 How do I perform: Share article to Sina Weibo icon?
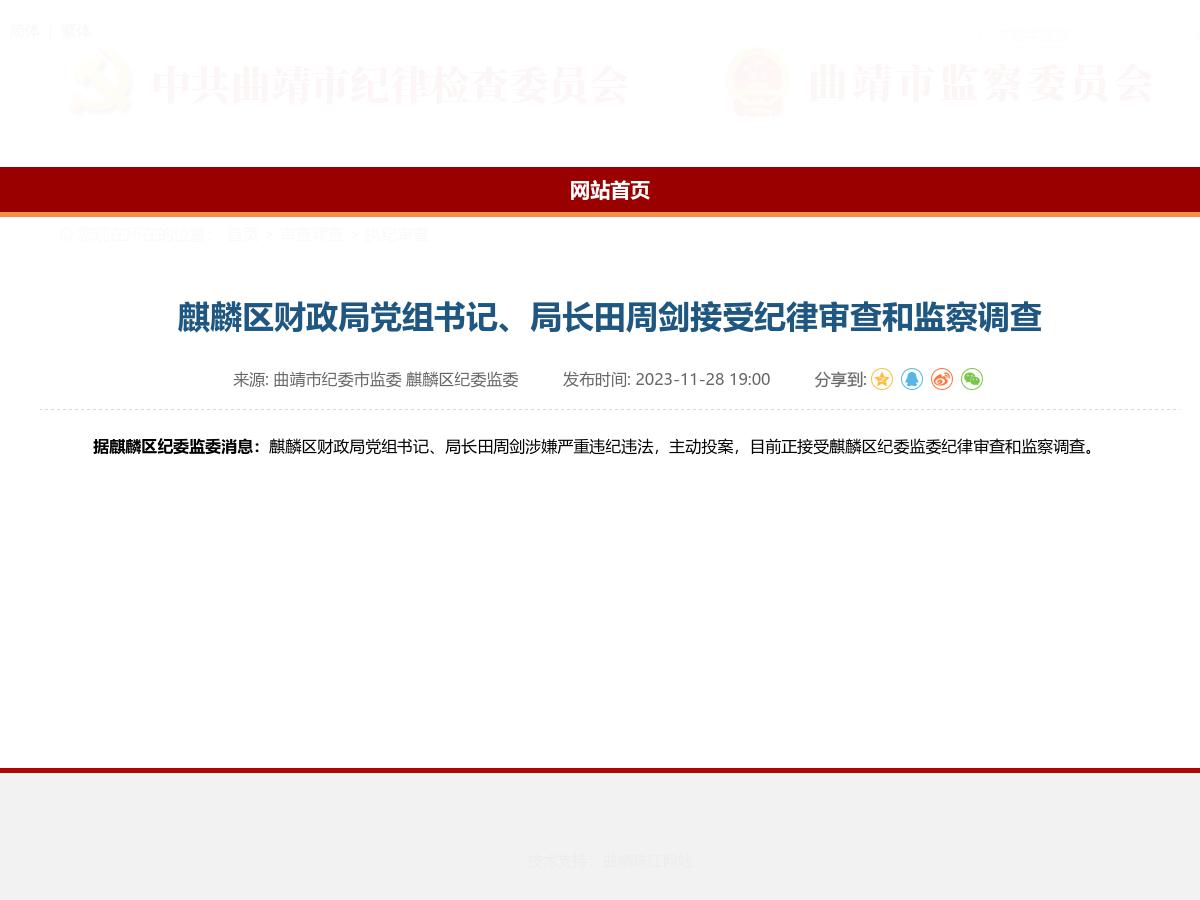click(x=941, y=379)
